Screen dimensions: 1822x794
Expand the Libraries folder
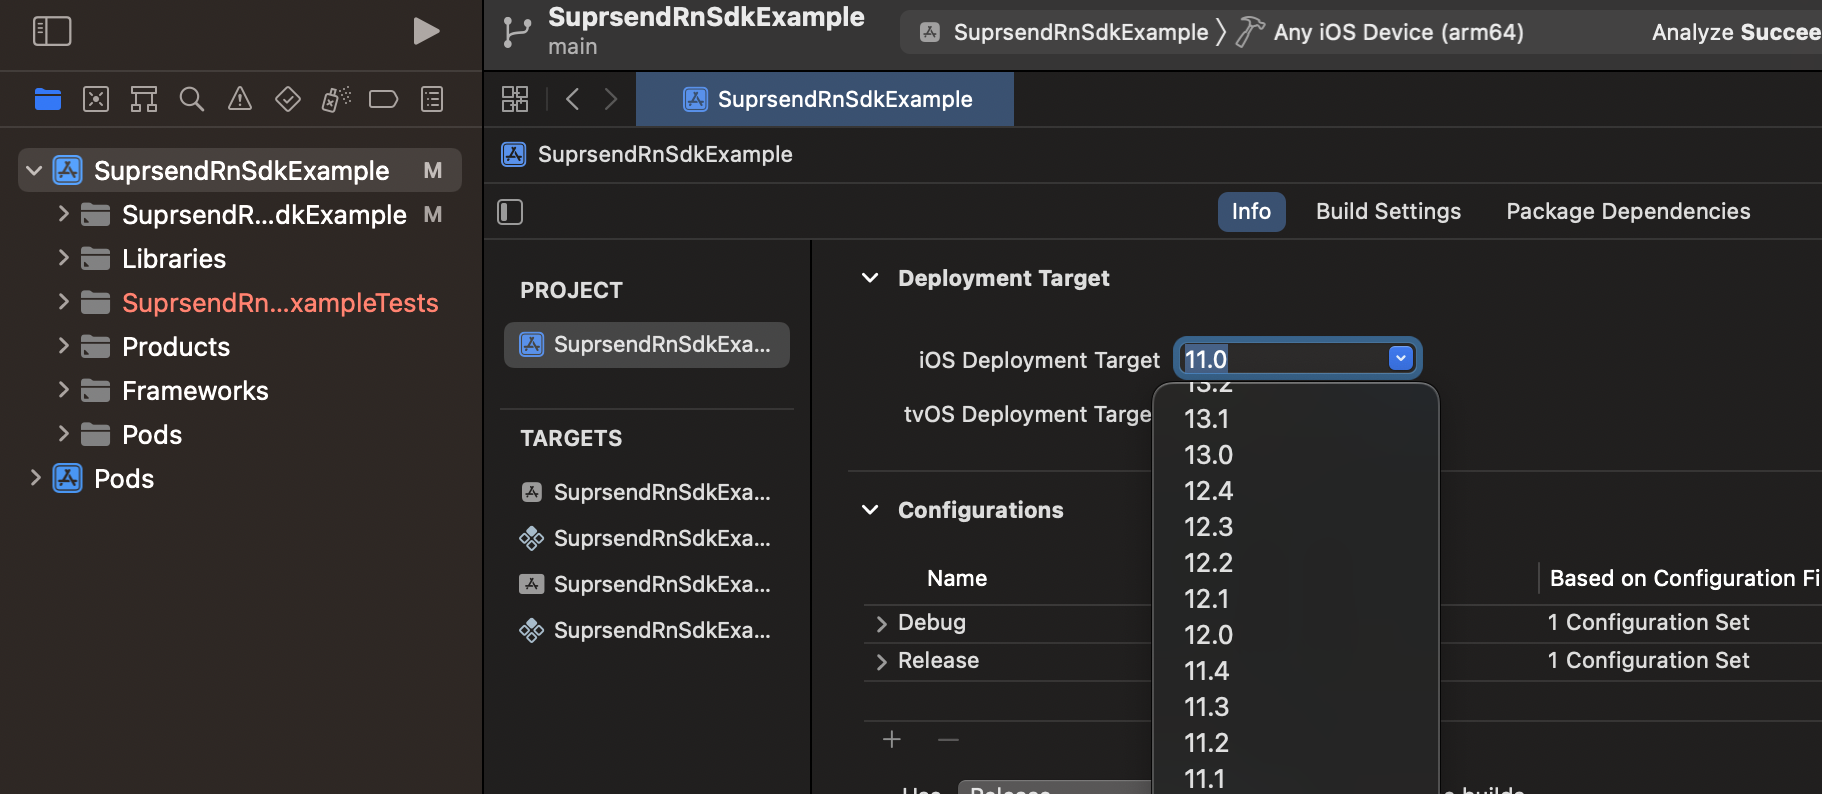pos(63,258)
